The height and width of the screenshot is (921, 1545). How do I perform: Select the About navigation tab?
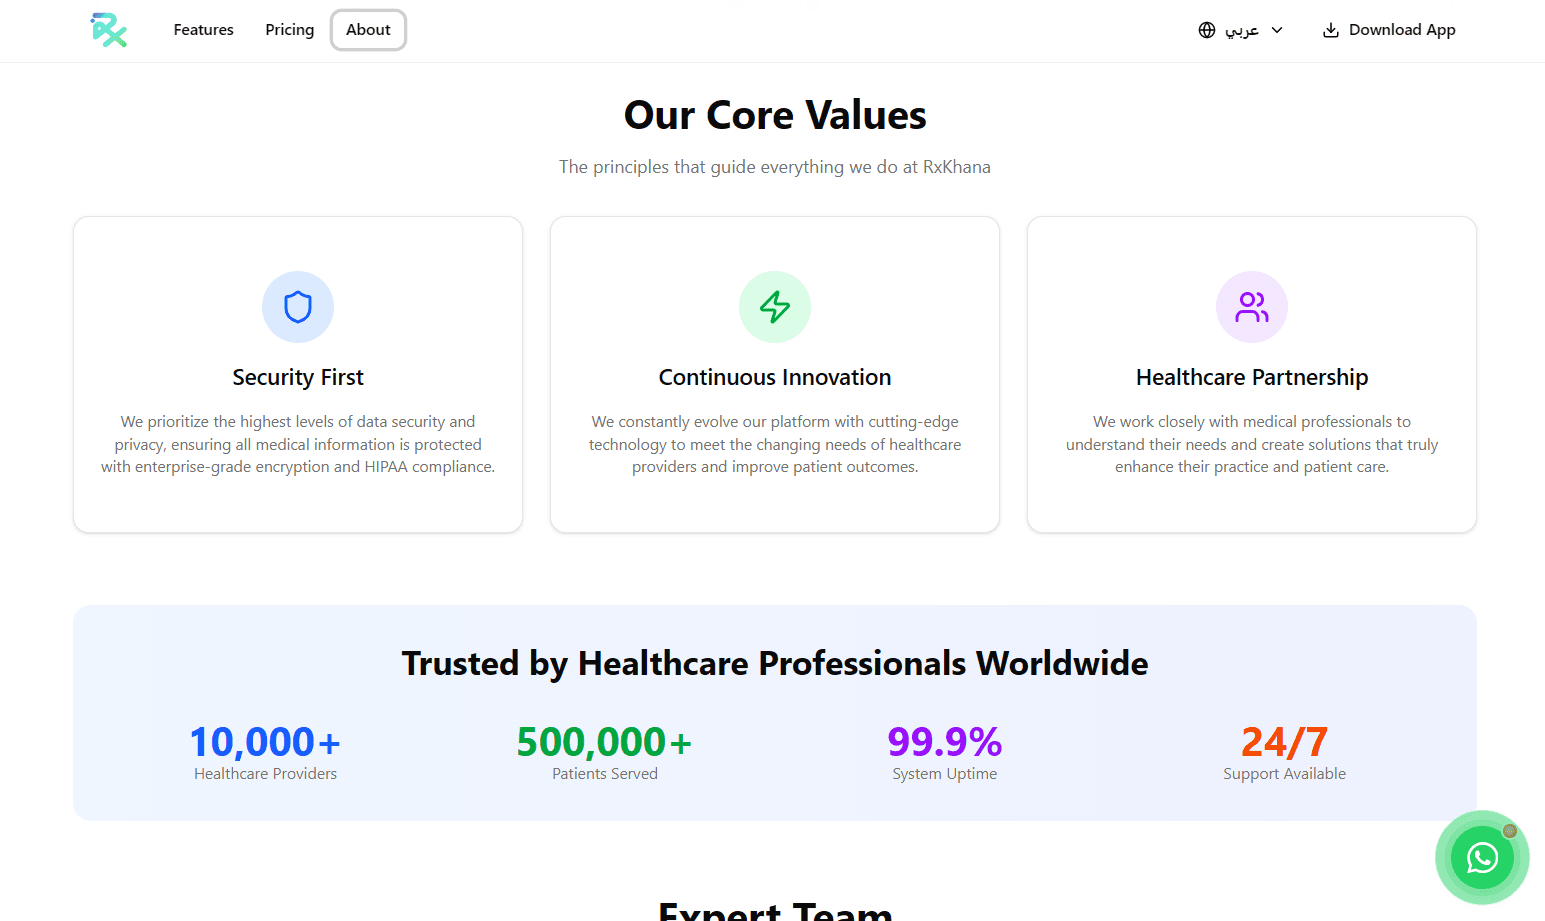[368, 30]
